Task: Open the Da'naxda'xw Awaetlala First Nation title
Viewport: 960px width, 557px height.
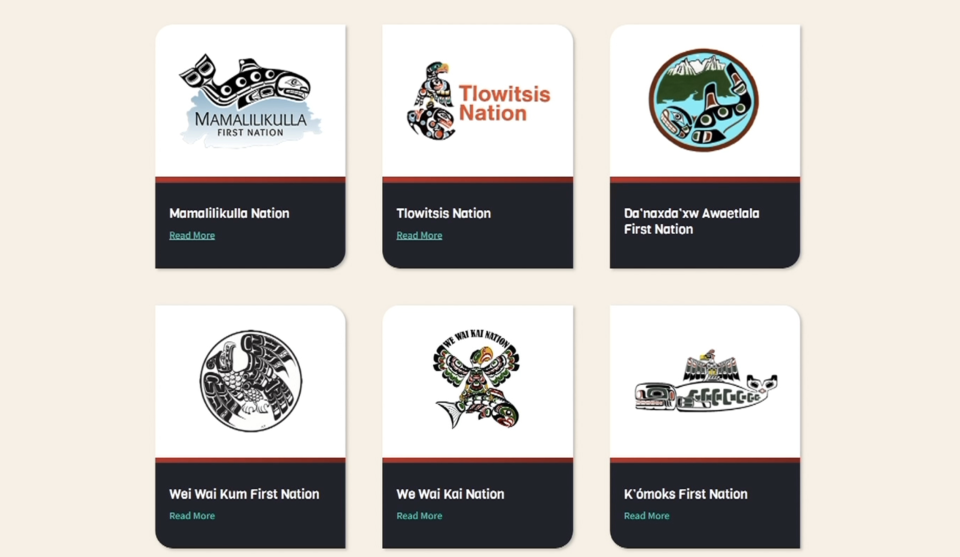Action: pos(691,221)
